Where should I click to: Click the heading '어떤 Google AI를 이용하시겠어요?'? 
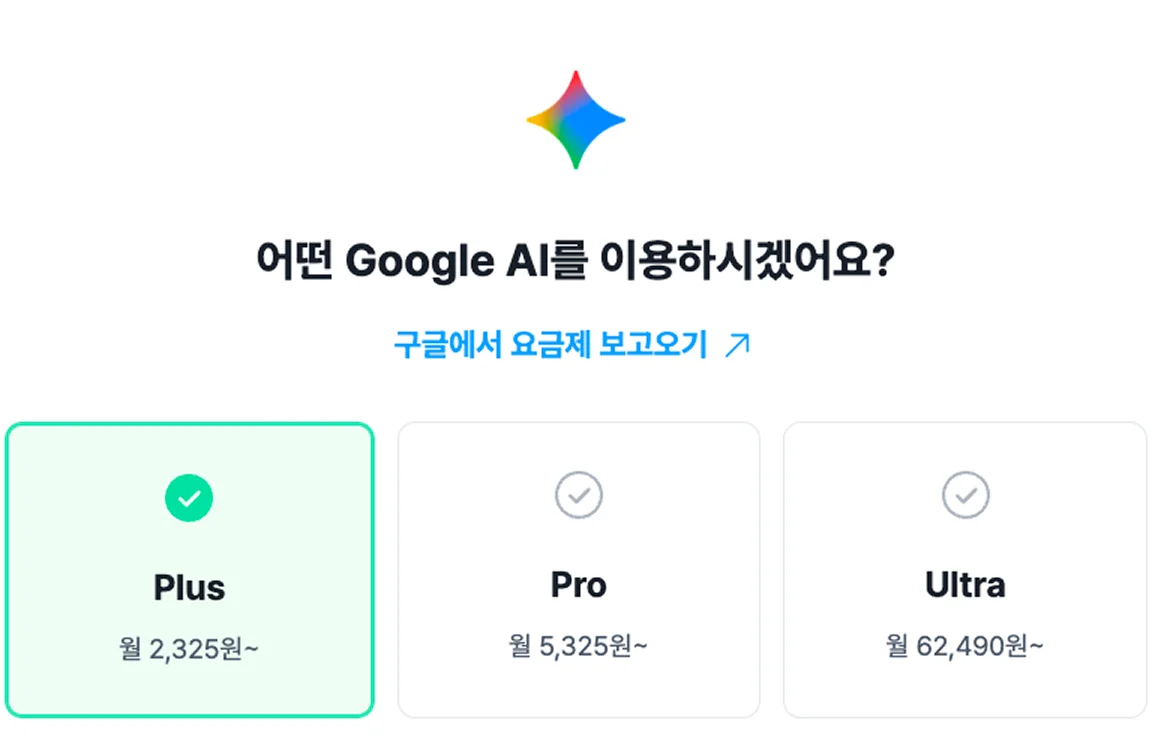575,257
